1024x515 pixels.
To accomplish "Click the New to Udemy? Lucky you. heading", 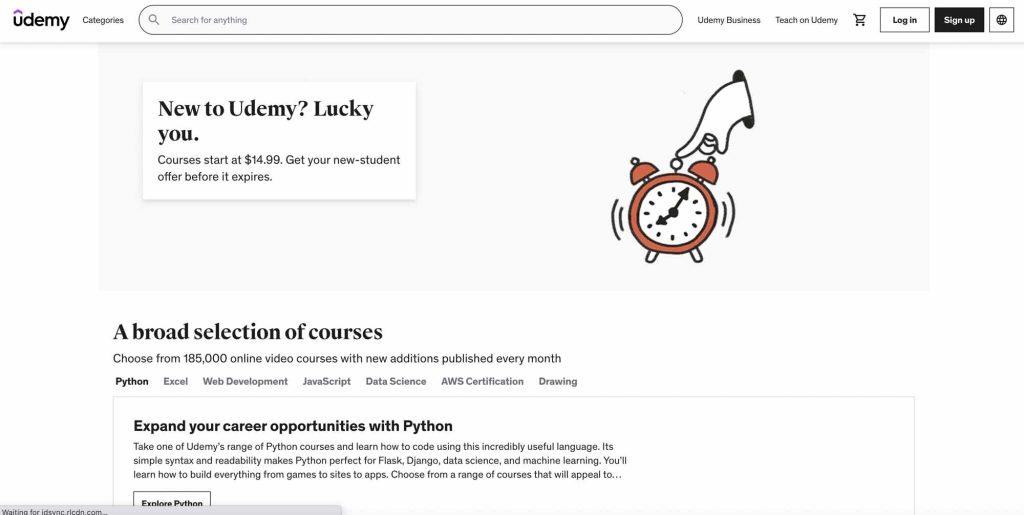I will click(x=266, y=121).
